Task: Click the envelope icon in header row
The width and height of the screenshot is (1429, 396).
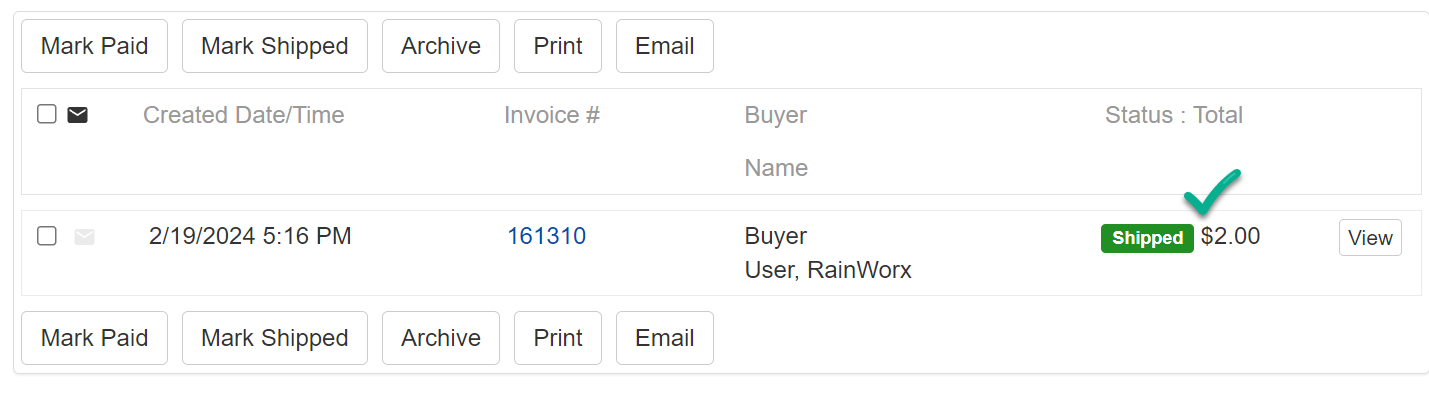Action: (x=77, y=115)
